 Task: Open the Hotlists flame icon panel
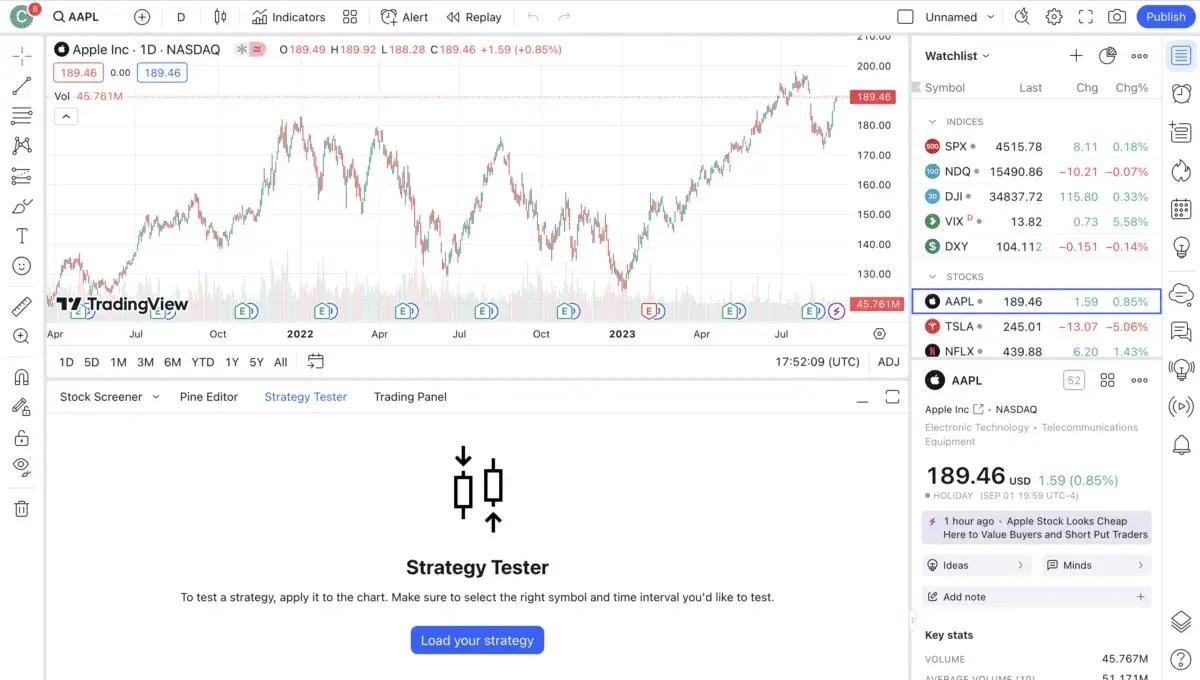coord(1180,170)
